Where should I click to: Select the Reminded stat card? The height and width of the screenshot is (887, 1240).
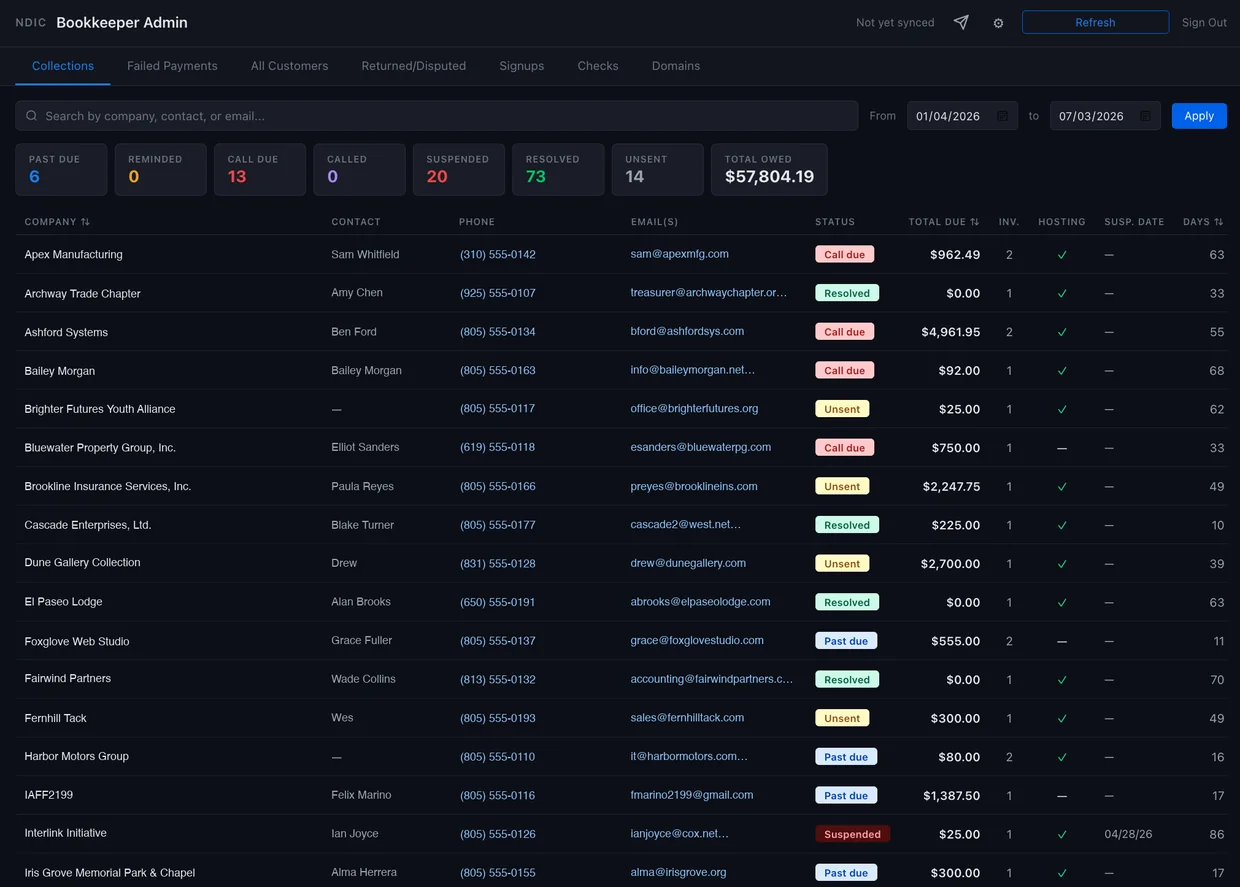tap(161, 170)
